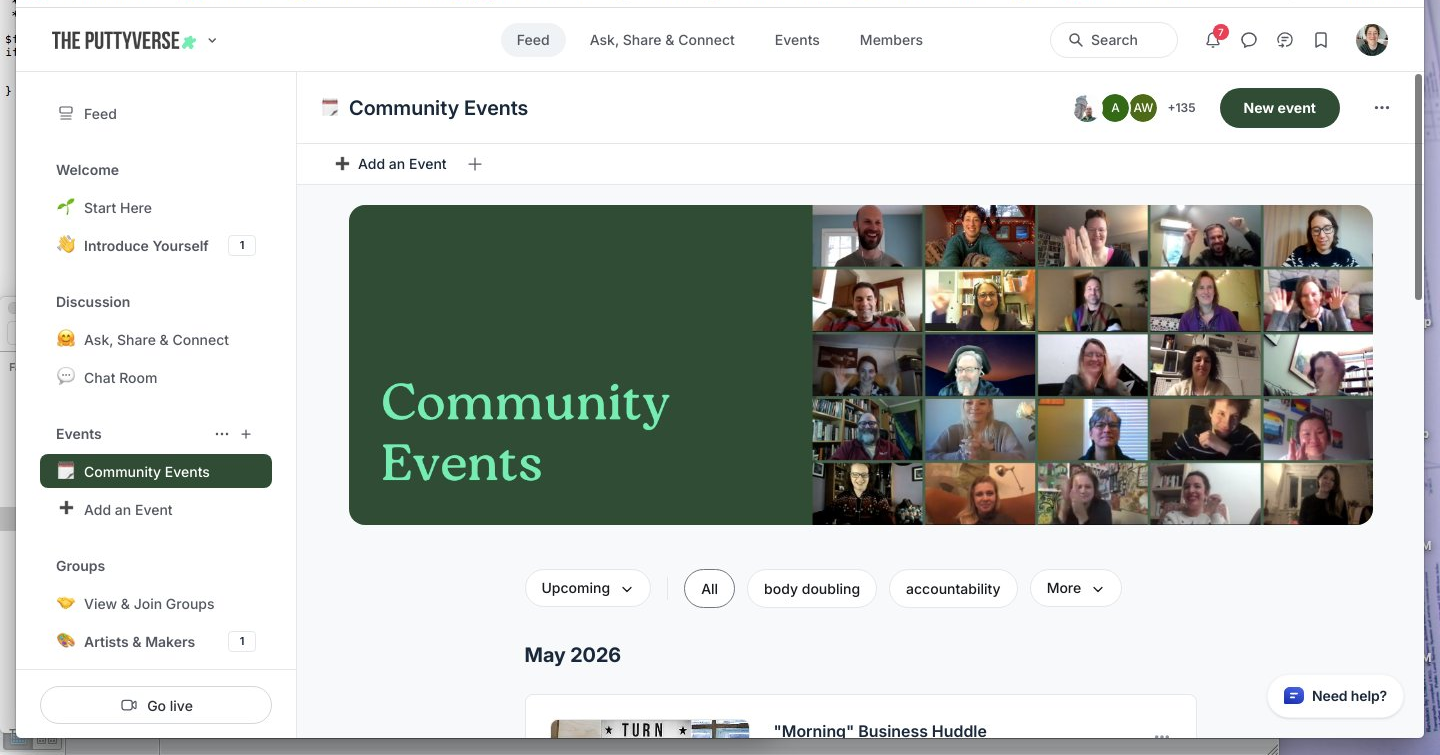Viewport: 1440px width, 755px height.
Task: Open Feed in the sidebar
Action: click(156, 114)
